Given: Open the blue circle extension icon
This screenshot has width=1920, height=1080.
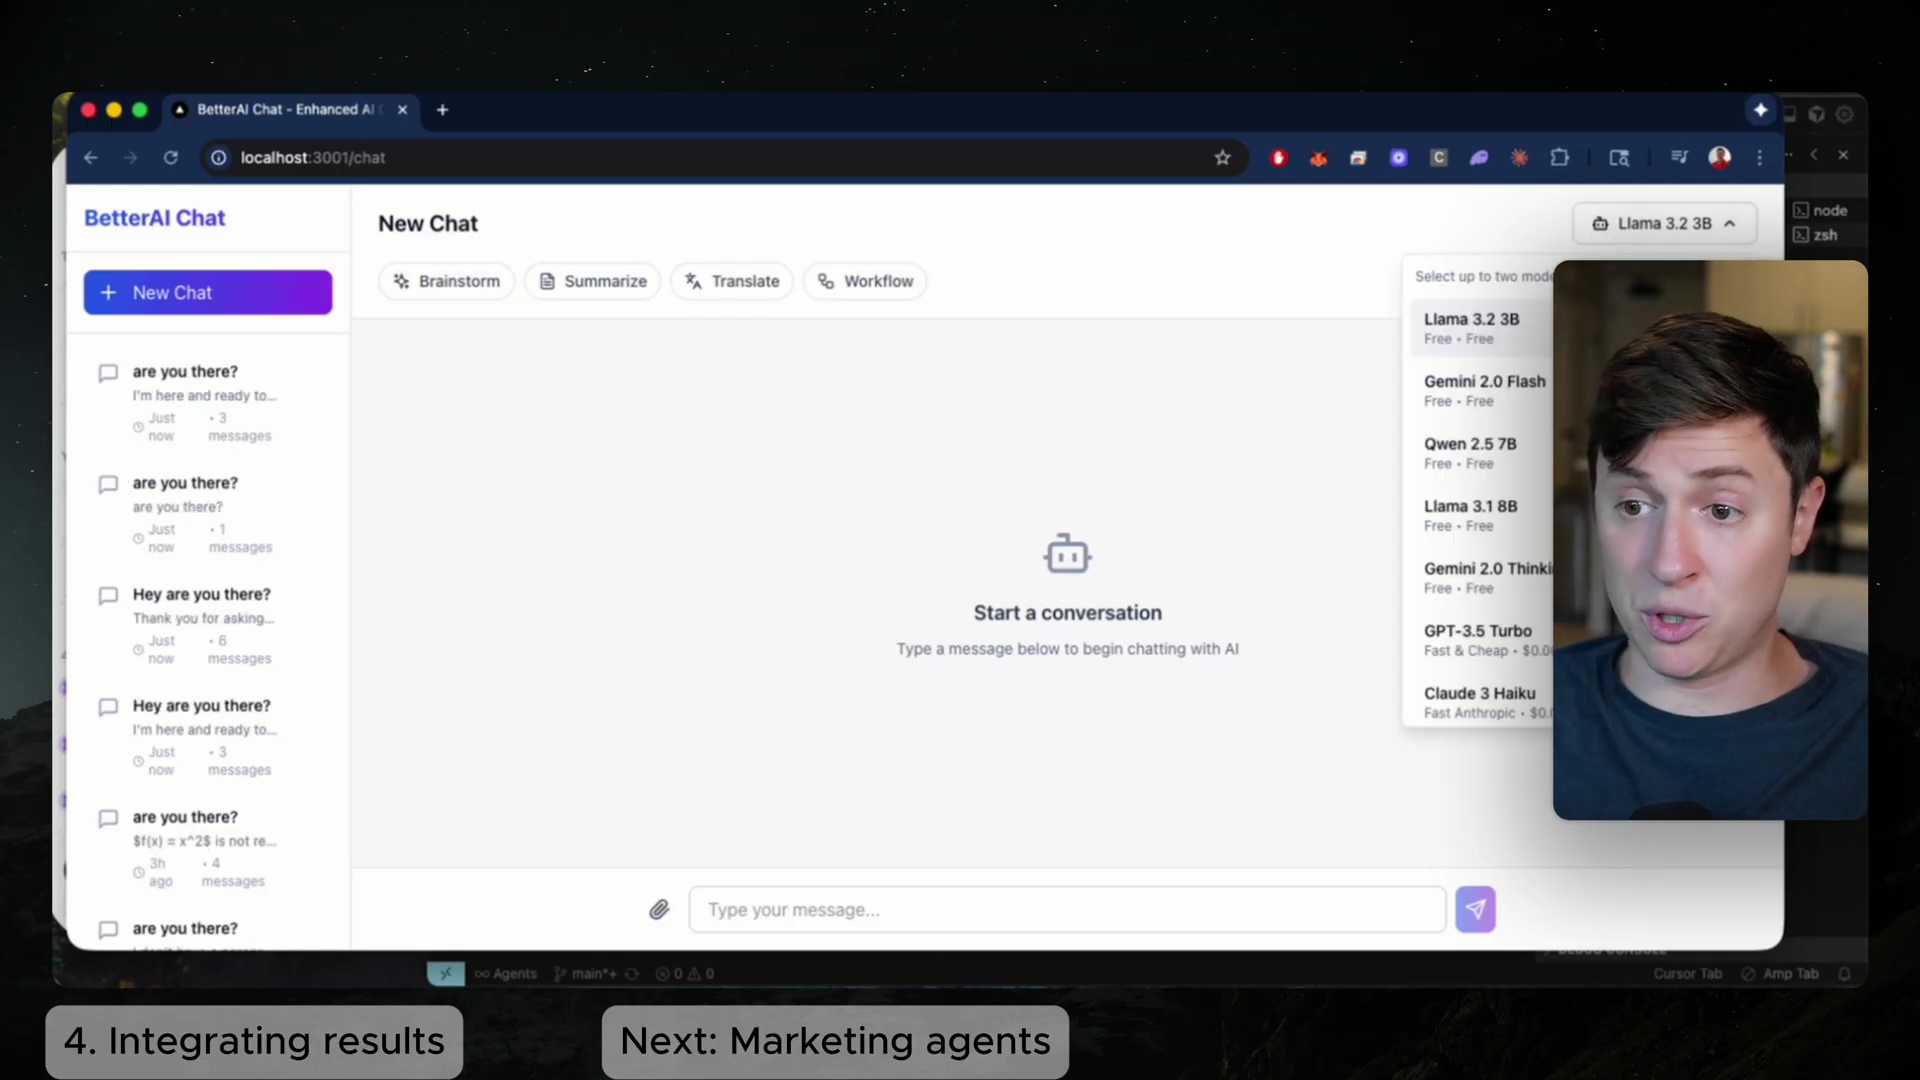Looking at the screenshot, I should (1399, 158).
